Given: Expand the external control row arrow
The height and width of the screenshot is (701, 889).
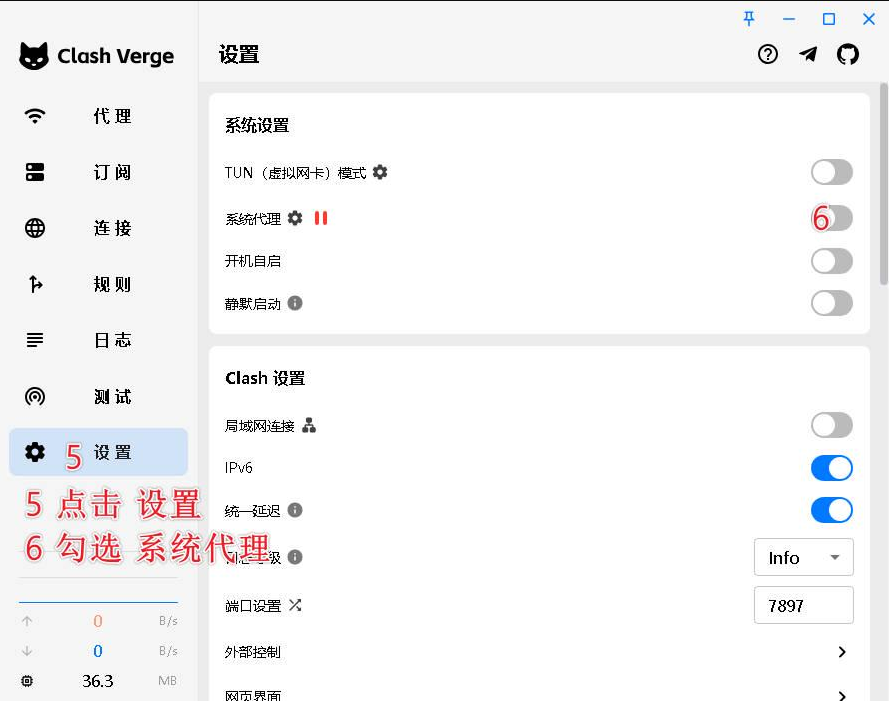Looking at the screenshot, I should pos(842,652).
